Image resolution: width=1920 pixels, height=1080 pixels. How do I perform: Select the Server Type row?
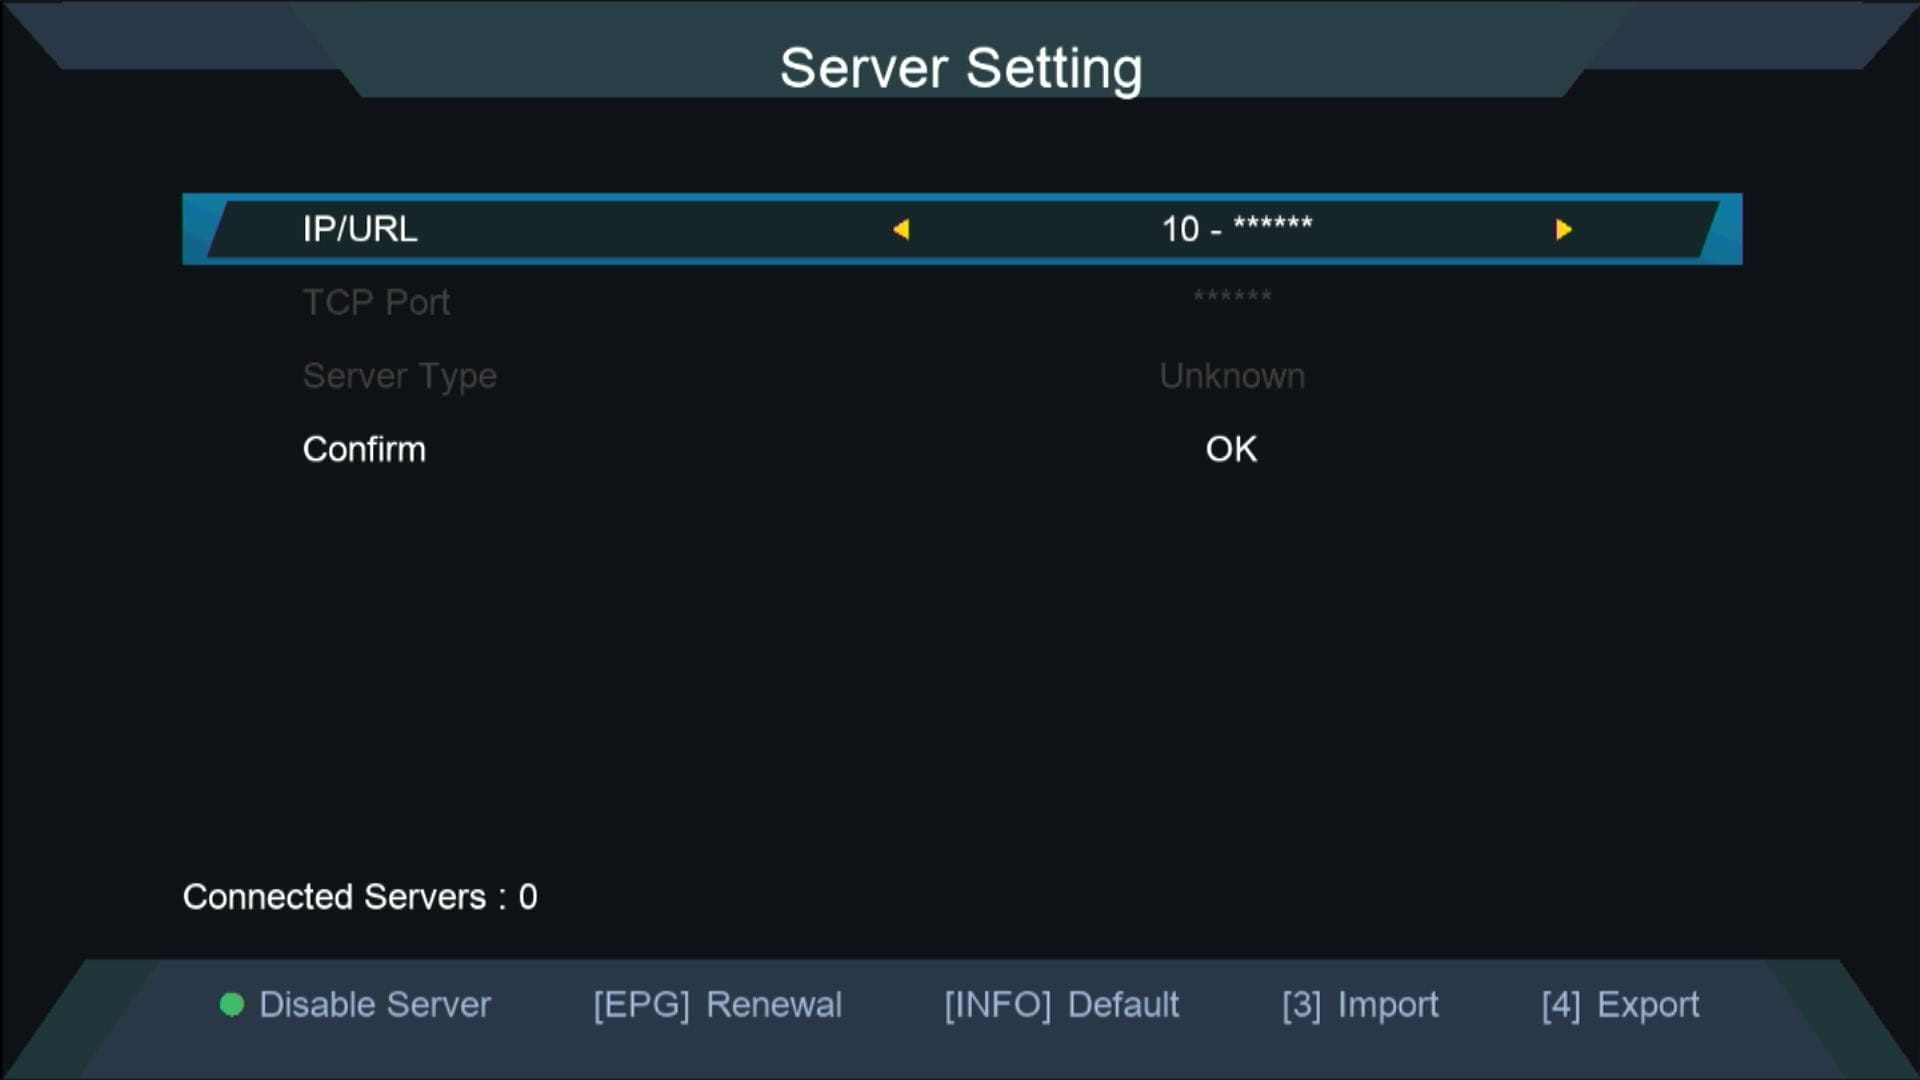(x=399, y=376)
